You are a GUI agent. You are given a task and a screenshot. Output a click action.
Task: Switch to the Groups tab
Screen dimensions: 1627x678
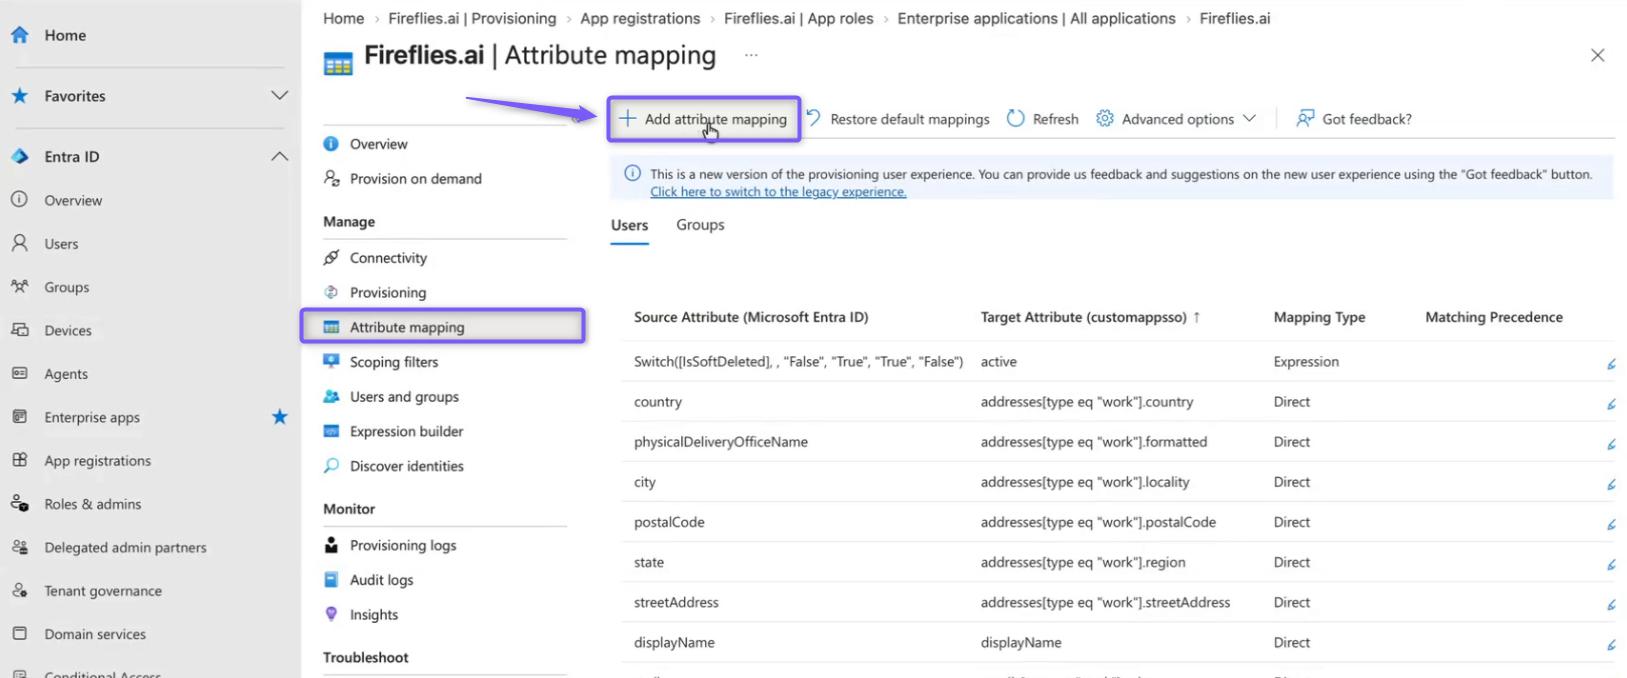coord(700,225)
